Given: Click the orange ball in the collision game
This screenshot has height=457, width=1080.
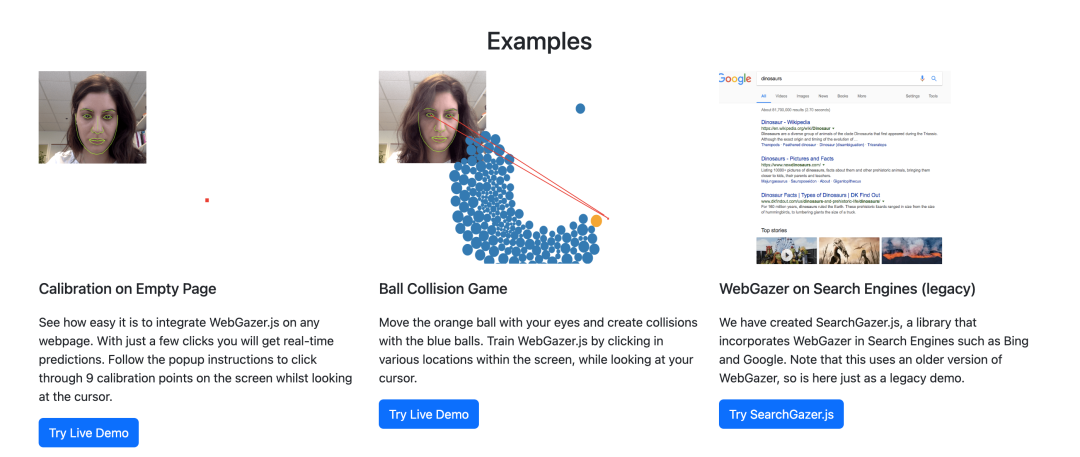Looking at the screenshot, I should pyautogui.click(x=596, y=220).
